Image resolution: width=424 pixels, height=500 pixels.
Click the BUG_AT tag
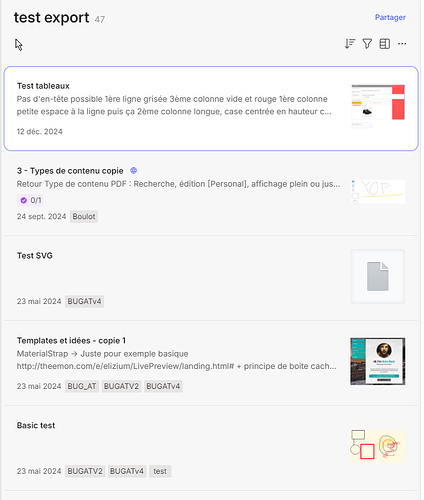[x=82, y=386]
